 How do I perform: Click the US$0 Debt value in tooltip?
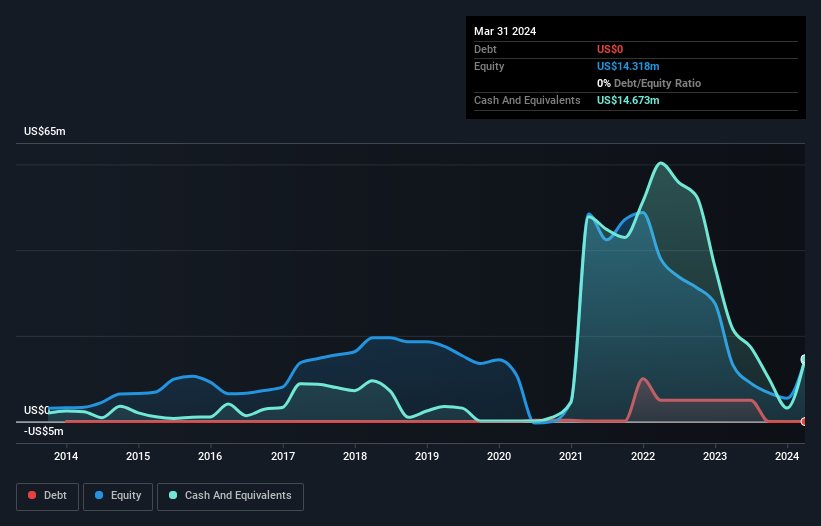pos(611,49)
